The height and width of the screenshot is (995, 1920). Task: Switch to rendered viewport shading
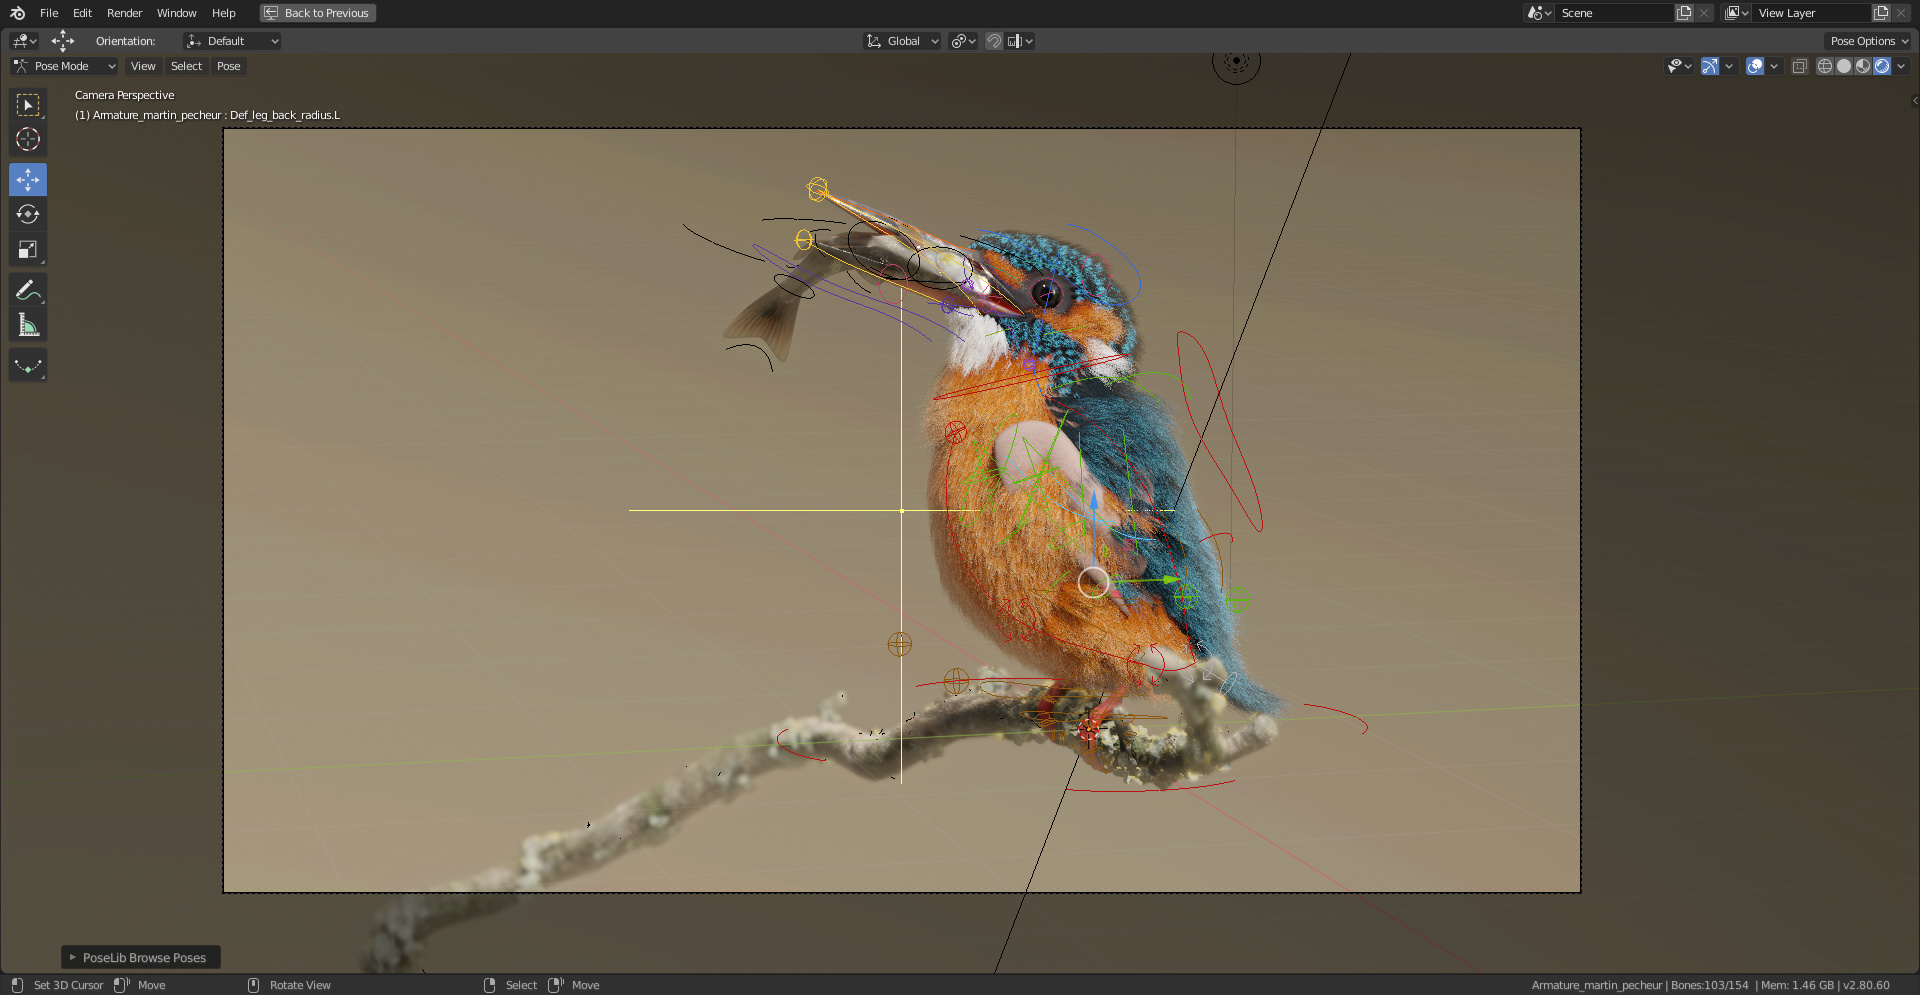point(1882,66)
